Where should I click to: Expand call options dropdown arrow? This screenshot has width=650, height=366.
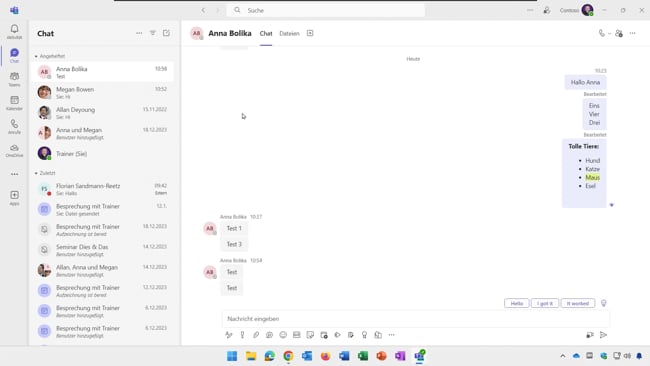609,34
